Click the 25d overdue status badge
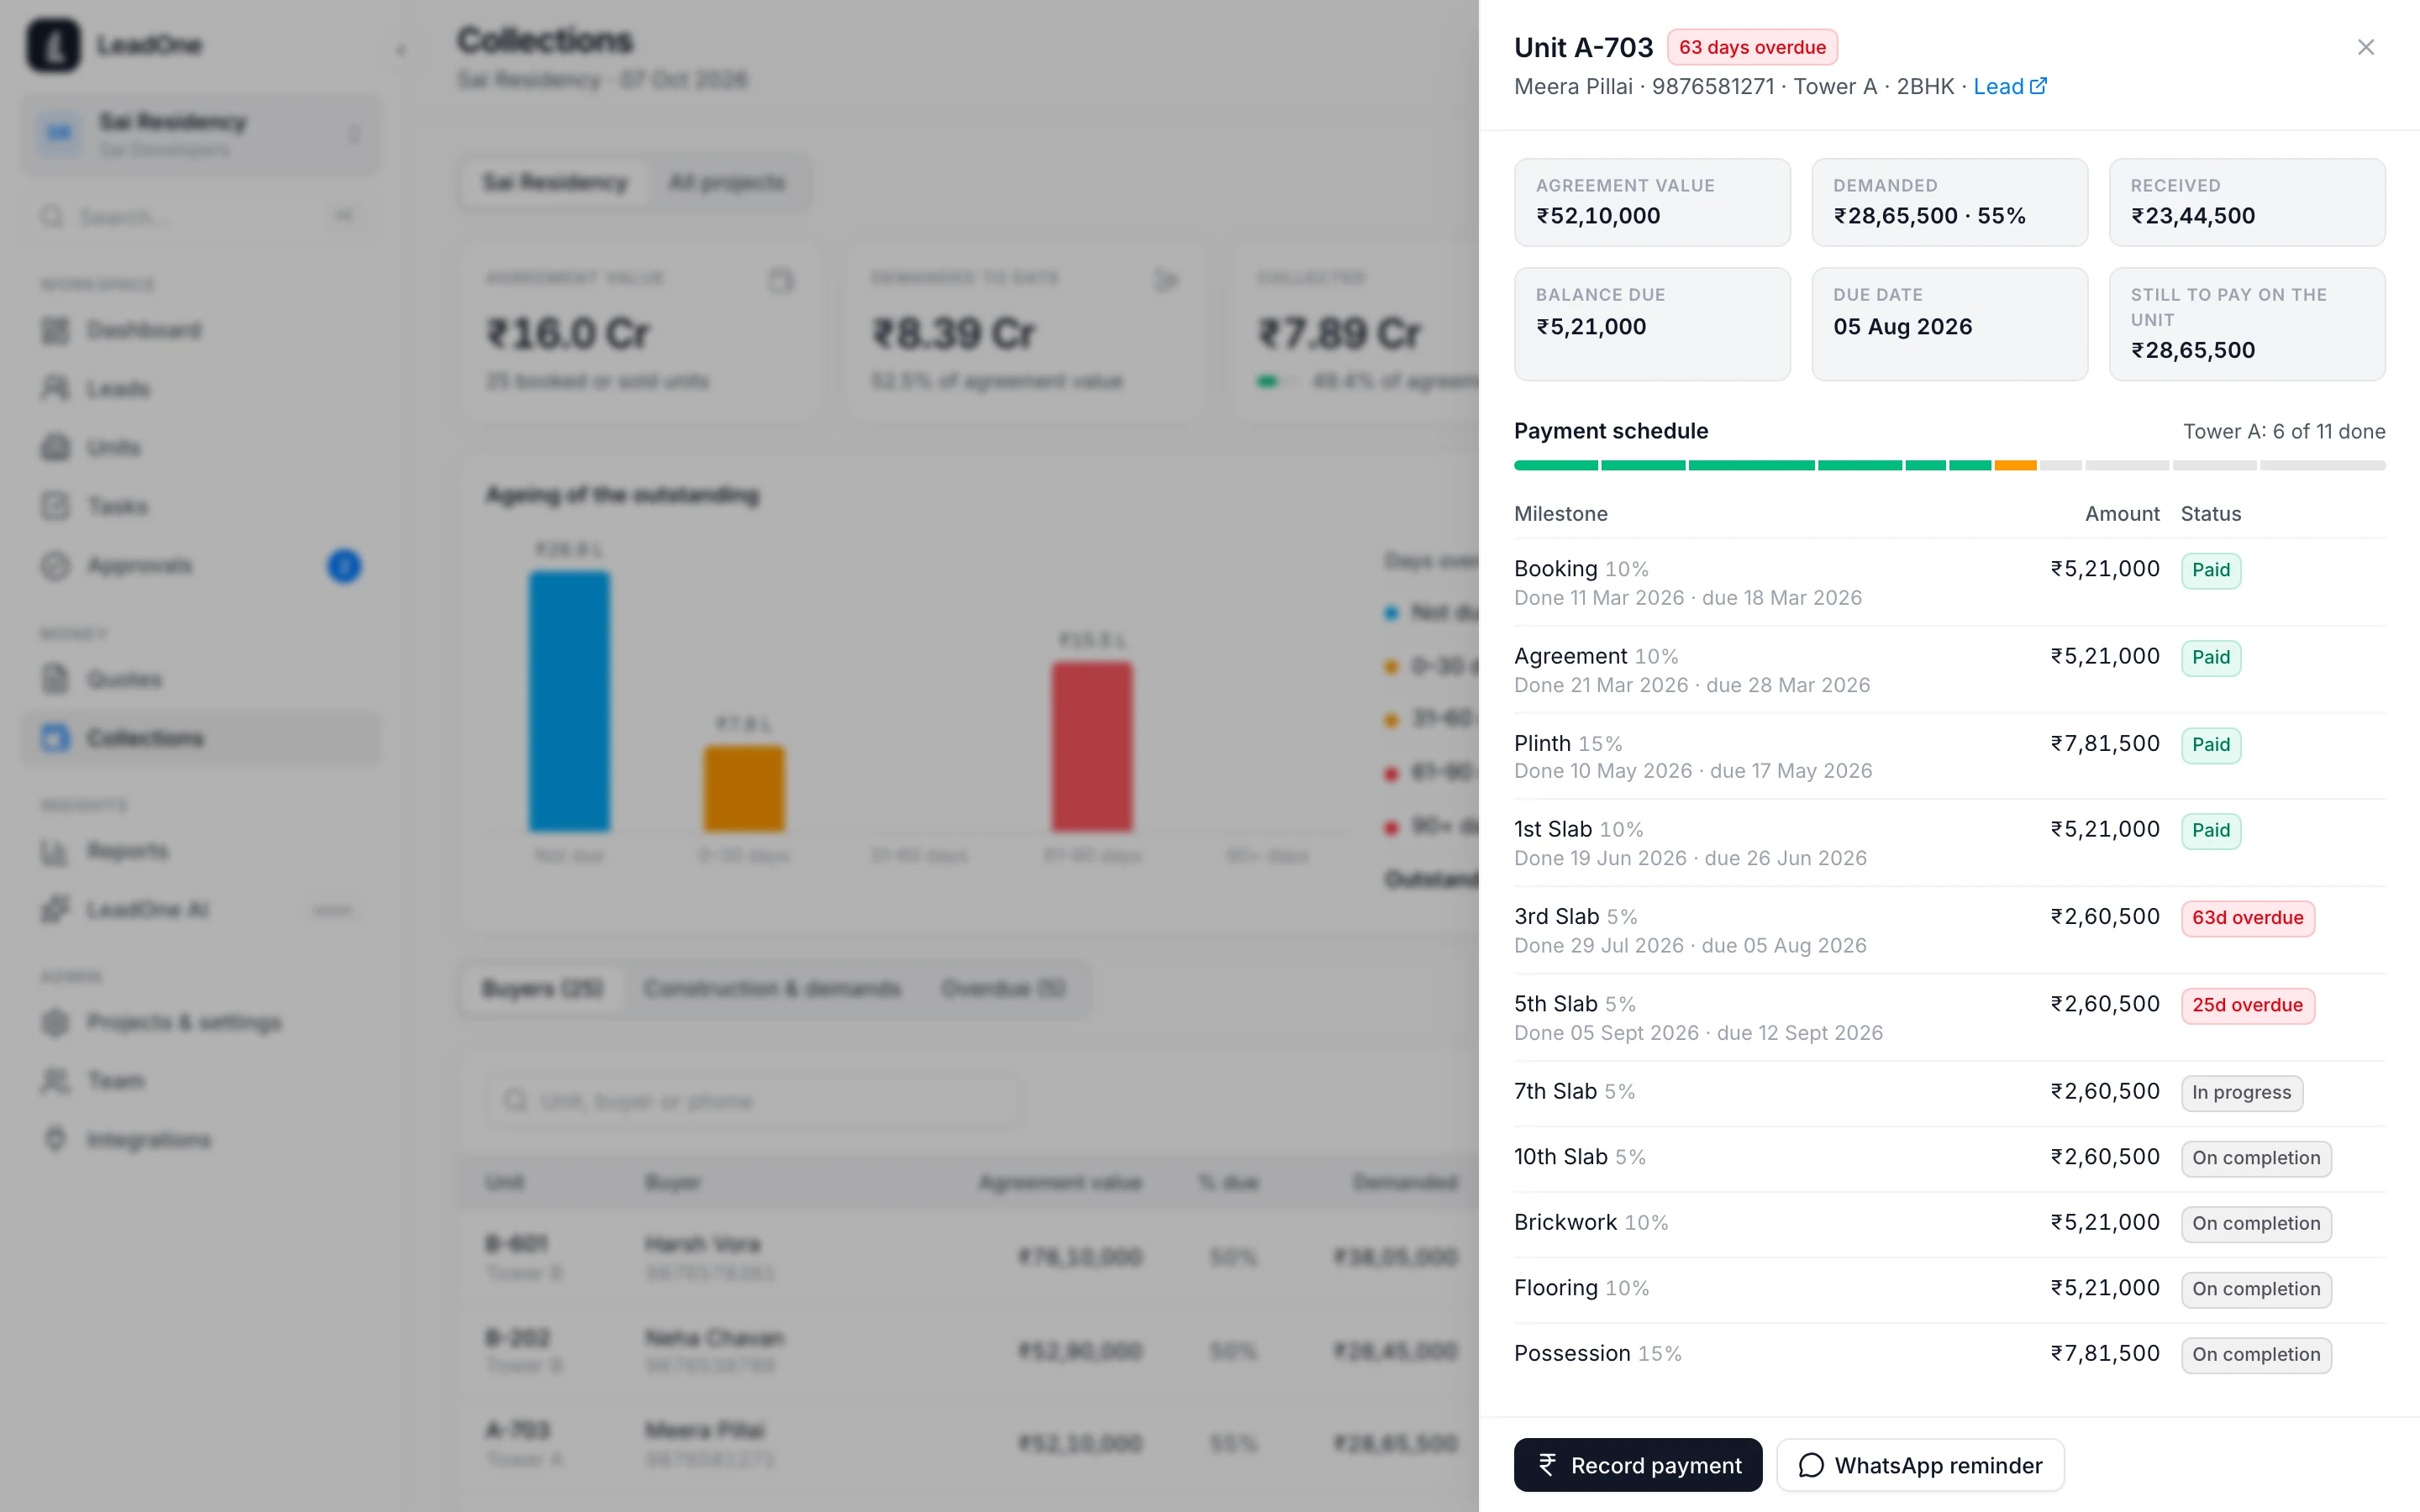Viewport: 2420px width, 1512px height. point(2247,1005)
